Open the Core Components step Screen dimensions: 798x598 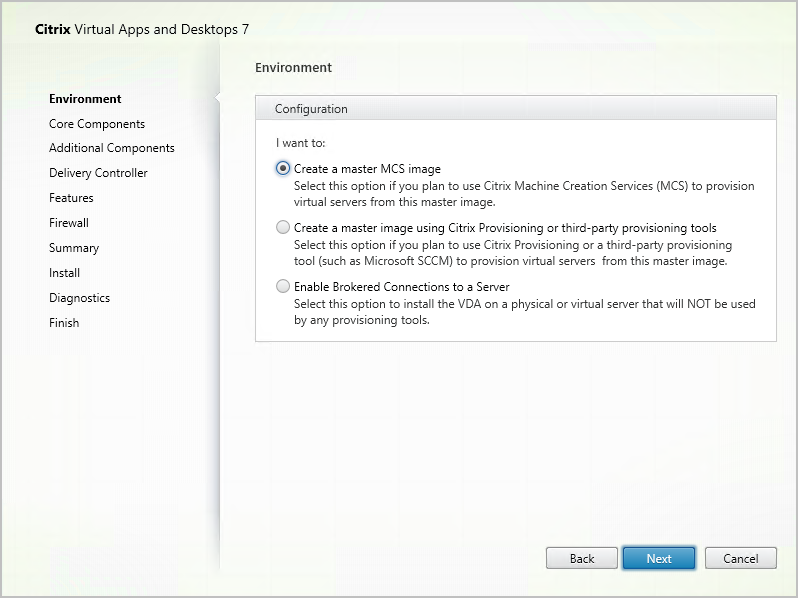click(x=97, y=124)
